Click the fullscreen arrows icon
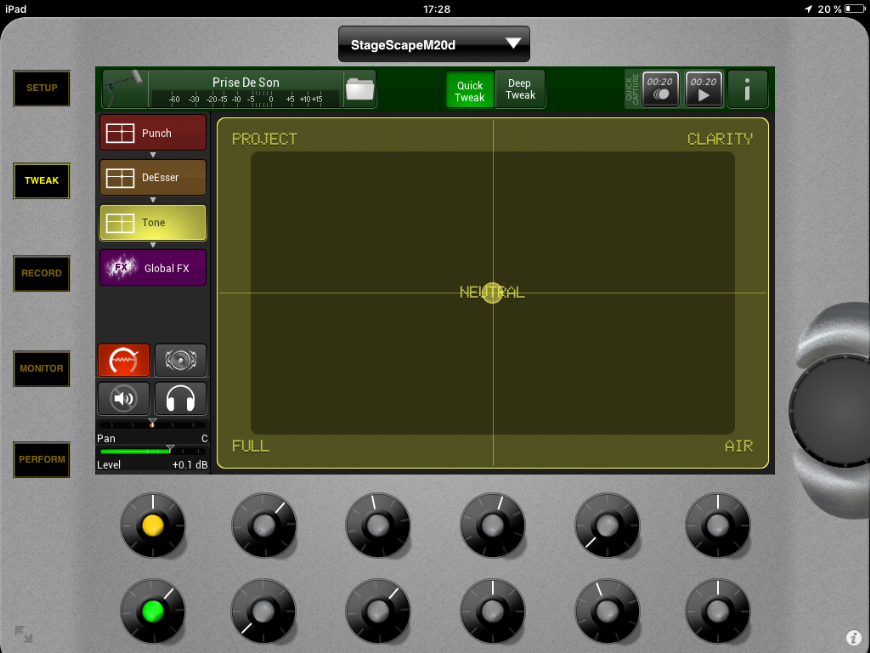 coord(23,634)
